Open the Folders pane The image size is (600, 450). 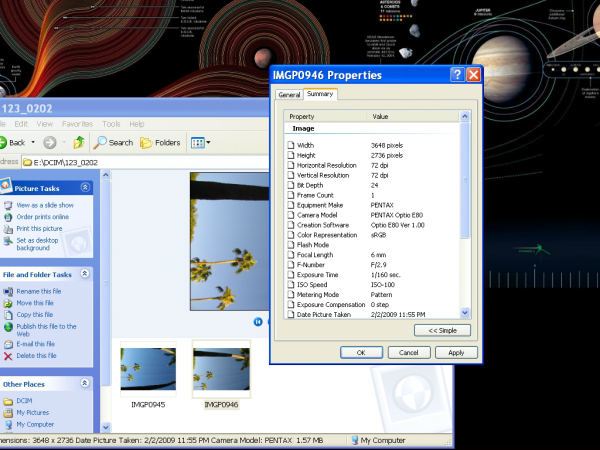point(160,142)
